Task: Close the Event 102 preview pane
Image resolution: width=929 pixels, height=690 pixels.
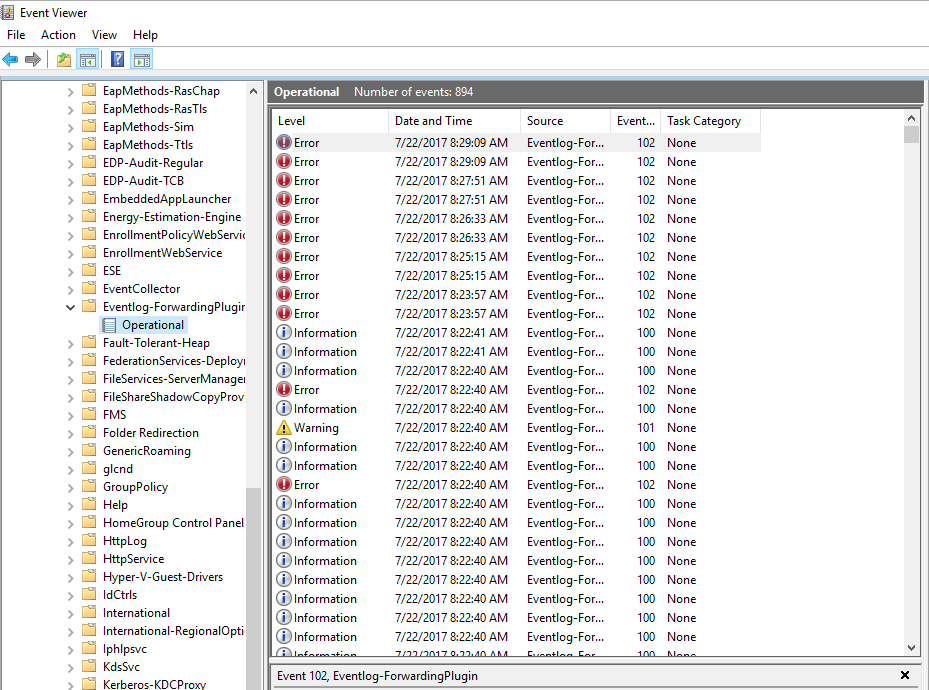Action: click(905, 674)
